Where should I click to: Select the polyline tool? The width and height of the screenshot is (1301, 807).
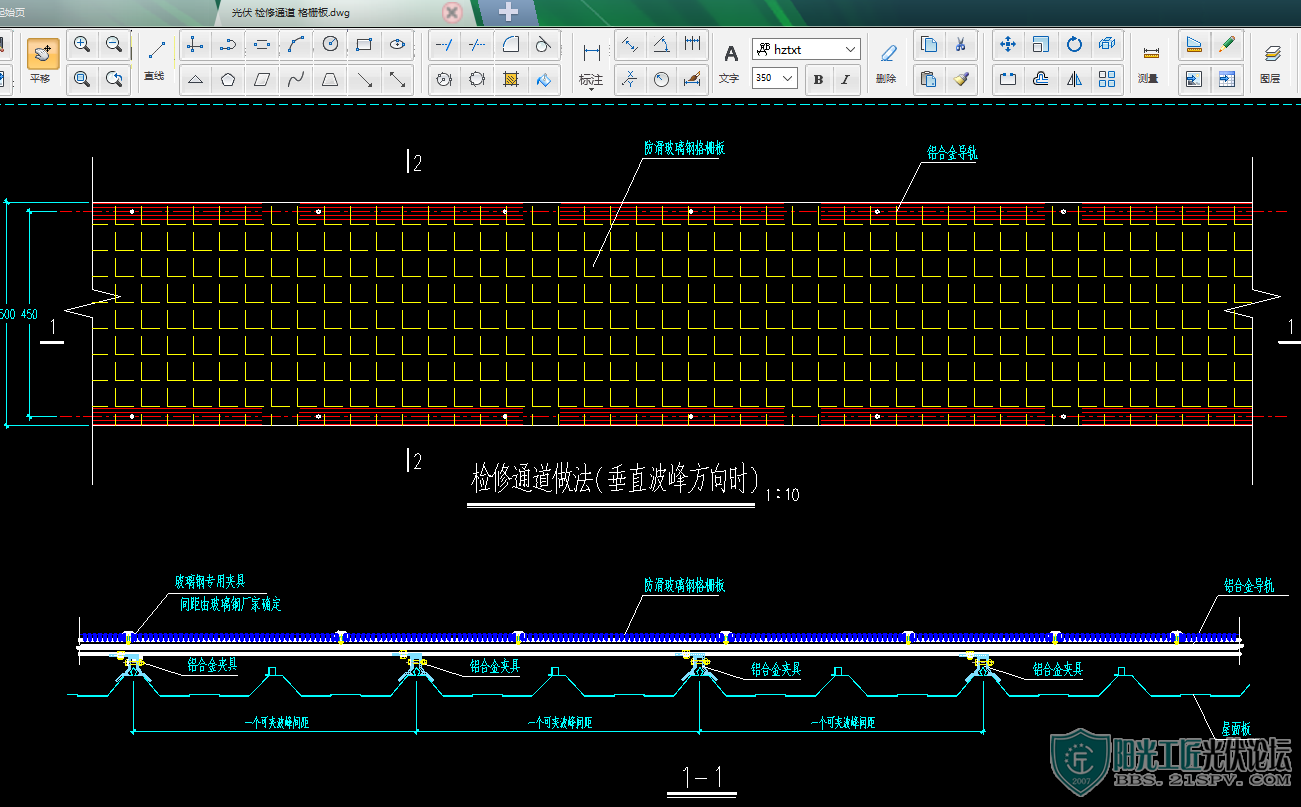[228, 45]
